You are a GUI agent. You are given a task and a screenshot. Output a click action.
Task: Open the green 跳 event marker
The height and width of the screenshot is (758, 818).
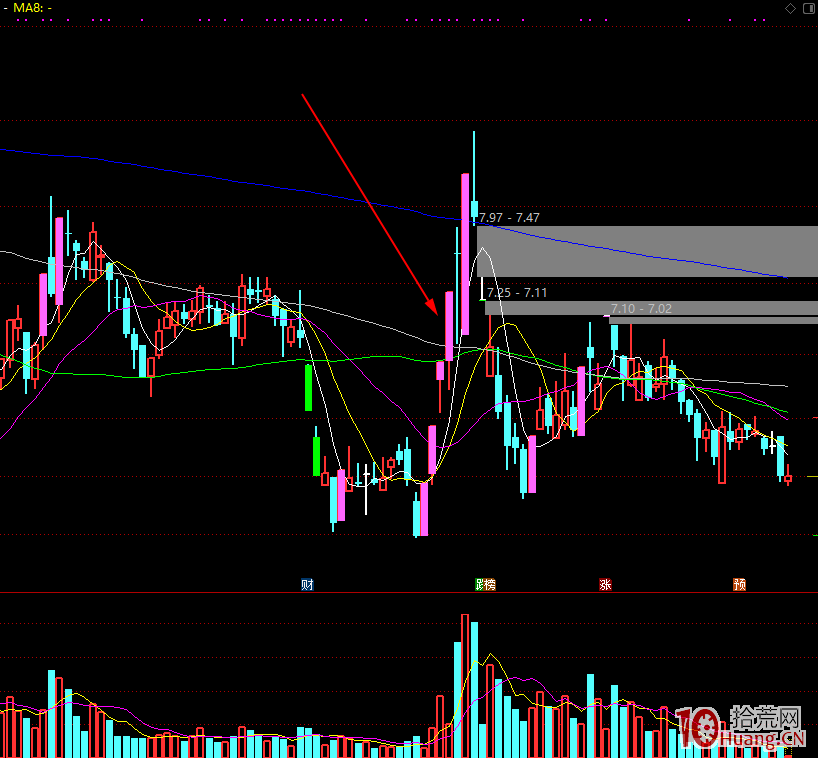click(479, 584)
